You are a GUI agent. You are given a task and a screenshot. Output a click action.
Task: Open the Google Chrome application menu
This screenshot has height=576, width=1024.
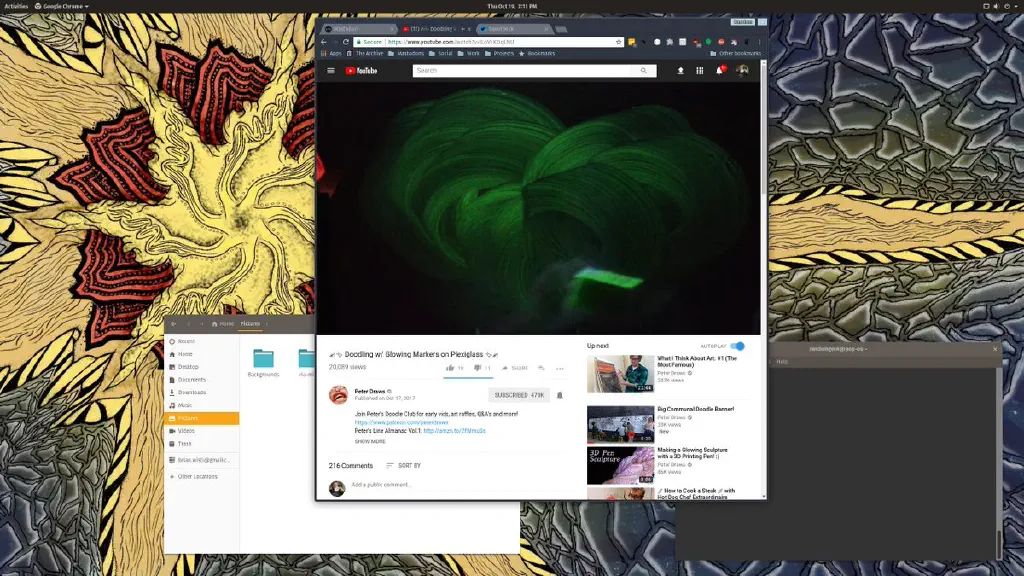61,6
